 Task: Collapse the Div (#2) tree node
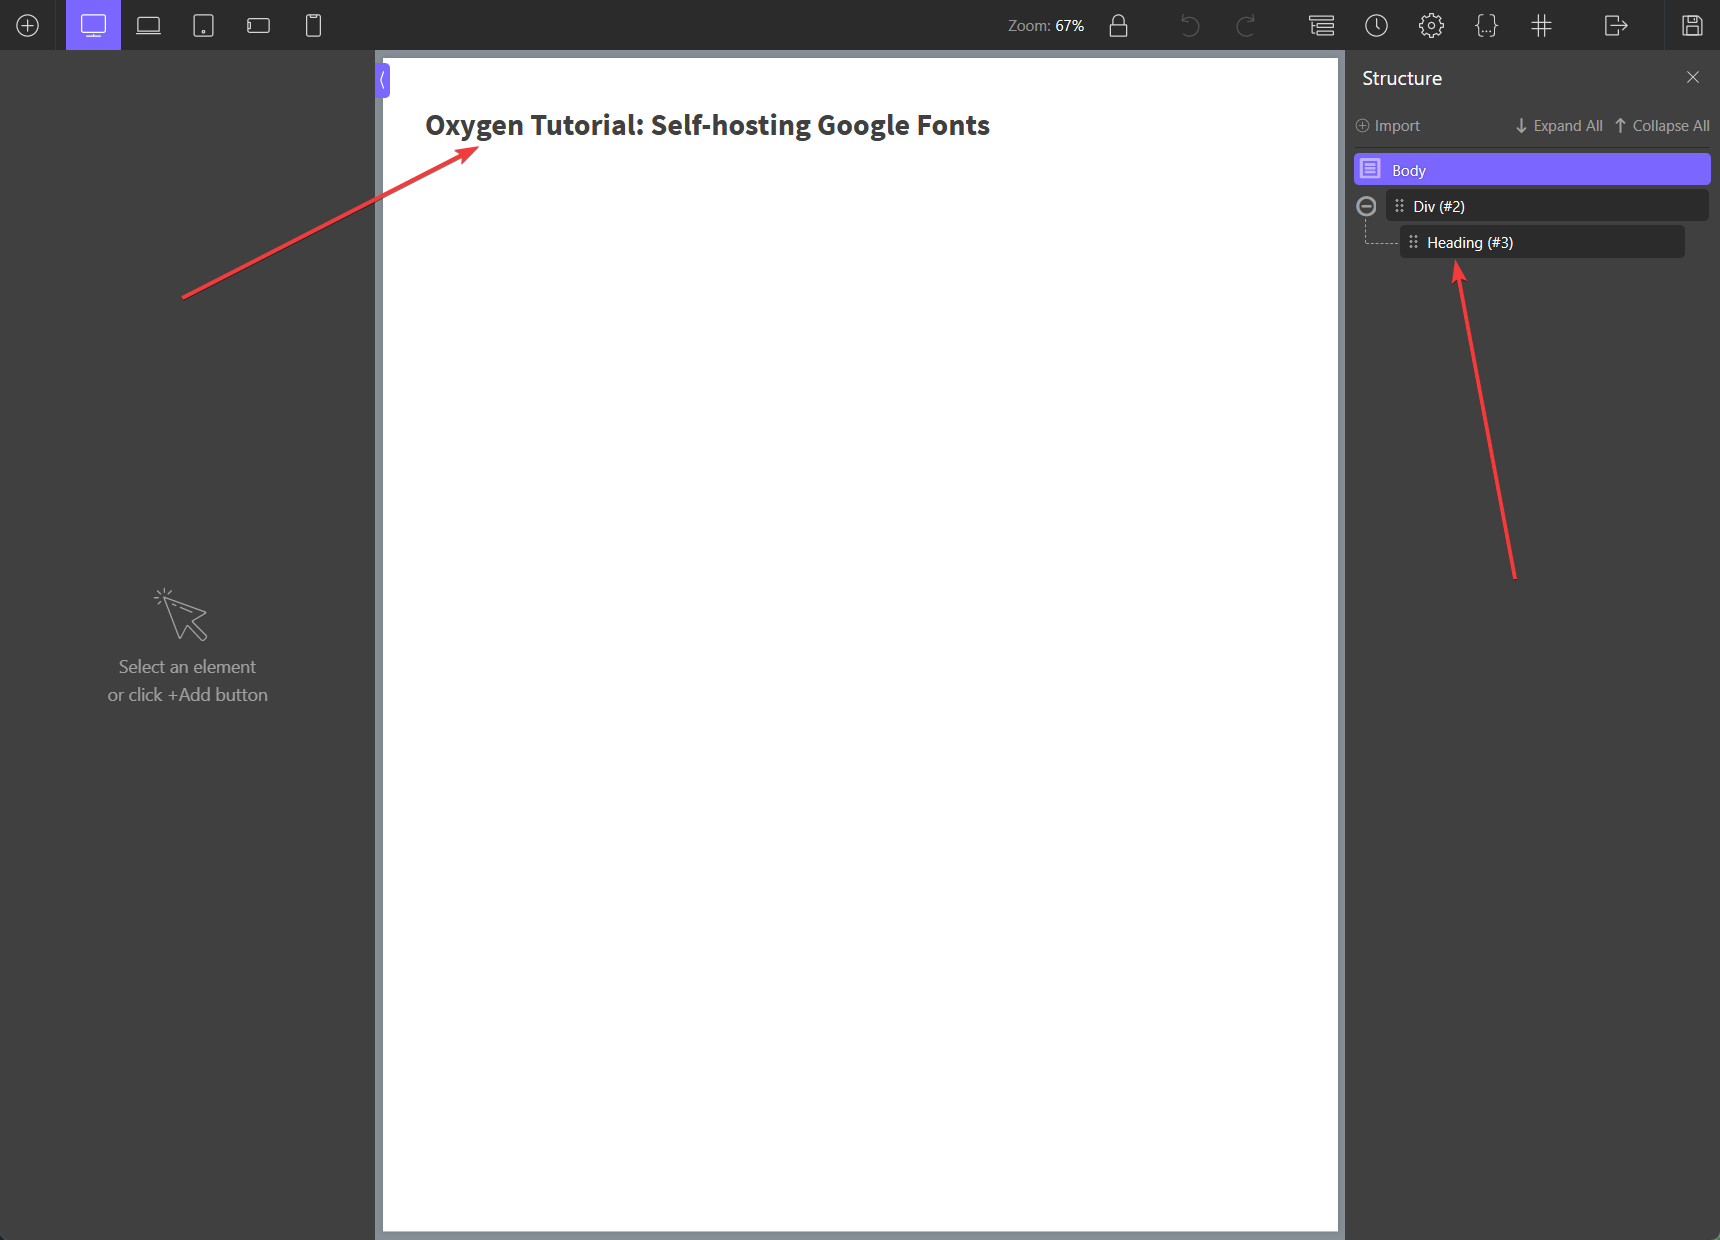(1366, 206)
